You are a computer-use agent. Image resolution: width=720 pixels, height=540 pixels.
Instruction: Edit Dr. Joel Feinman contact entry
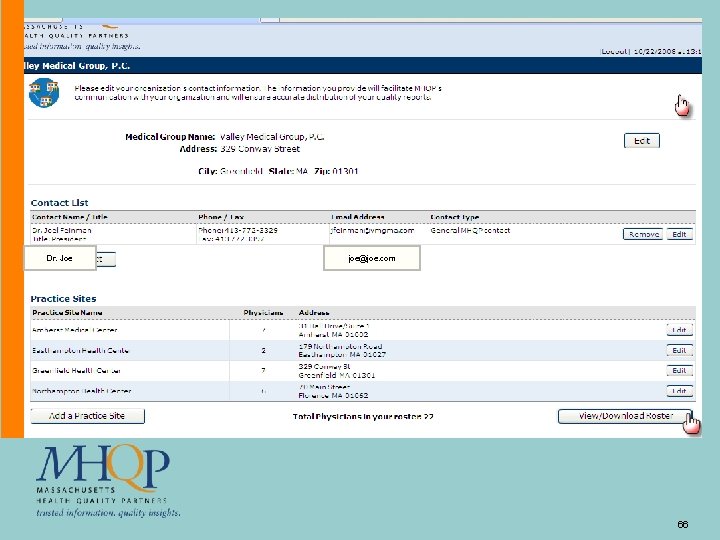click(679, 234)
